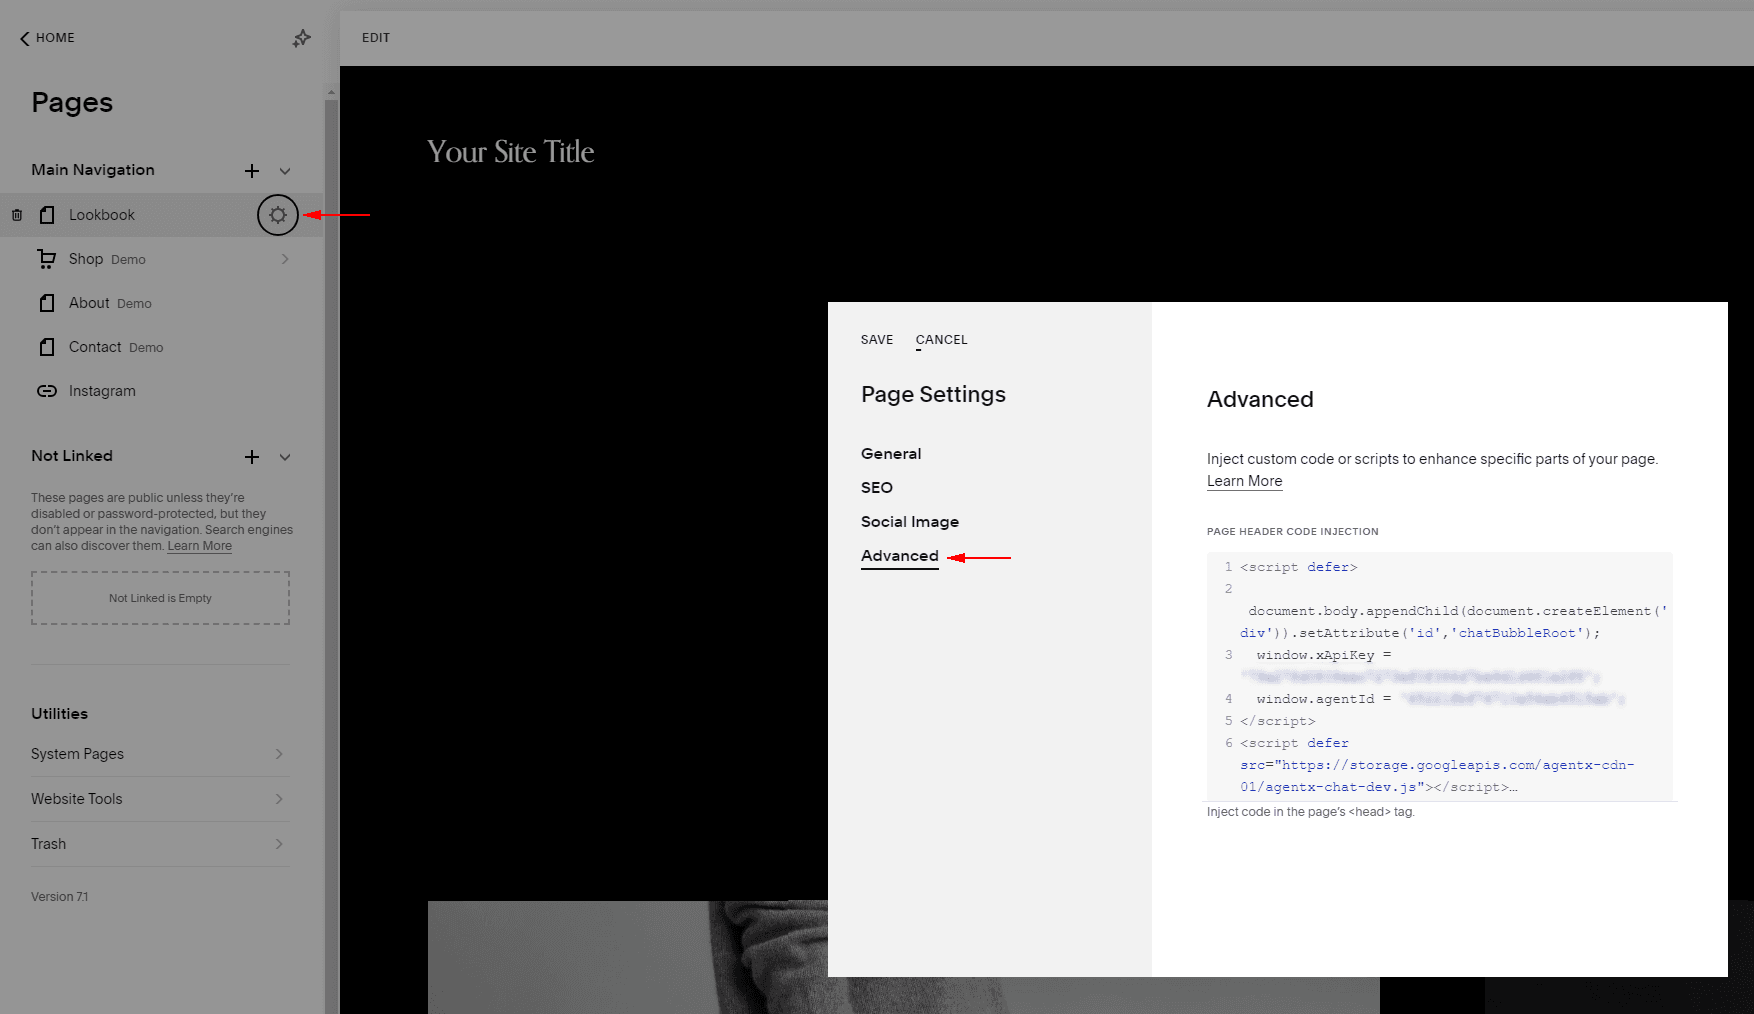
Task: Open Lookbook page settings gear
Action: point(278,215)
